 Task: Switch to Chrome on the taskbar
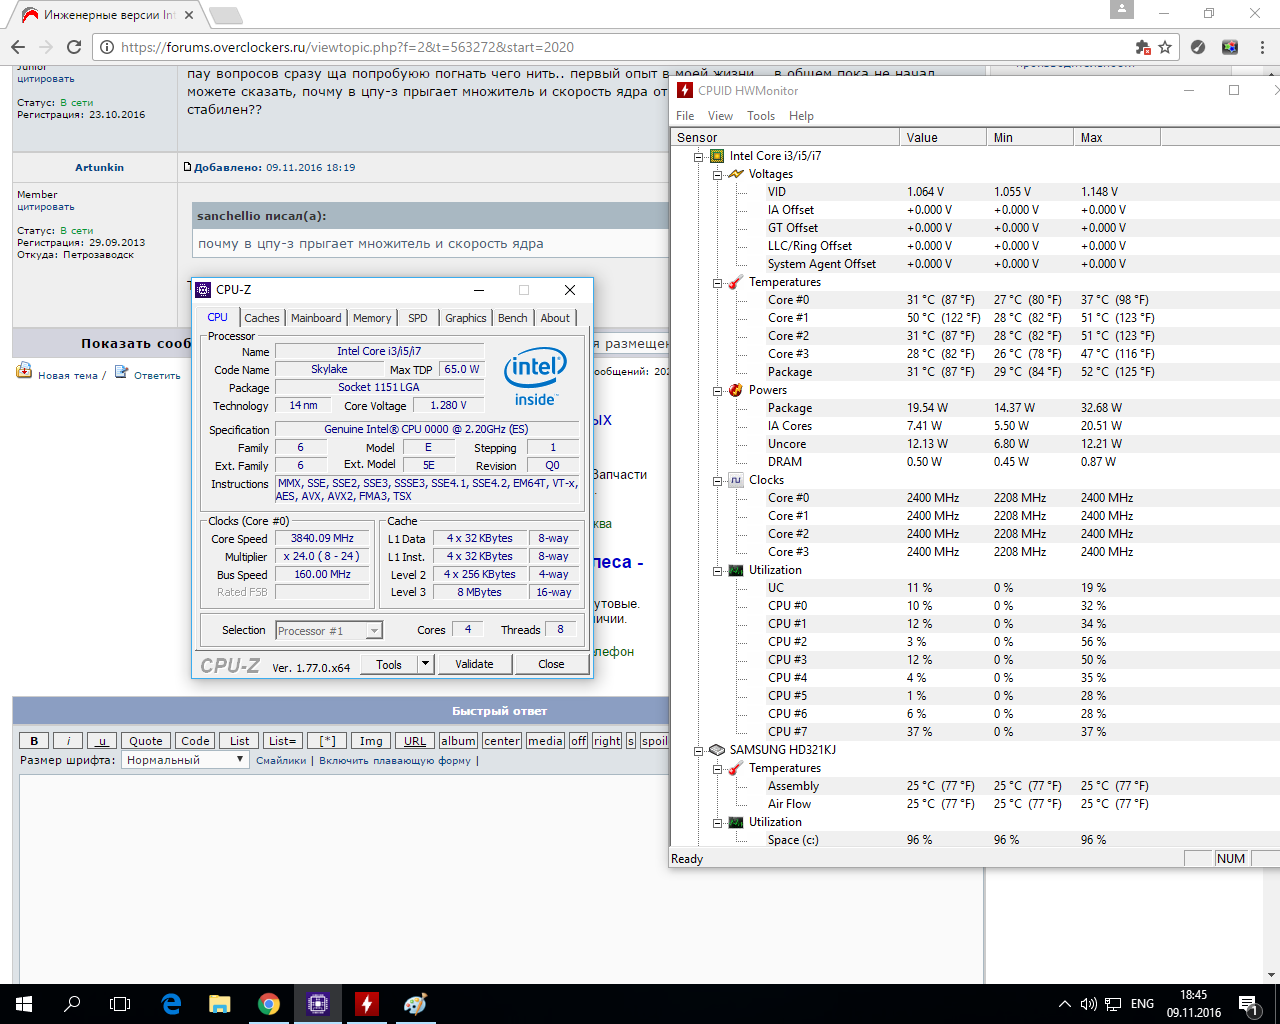tap(269, 1004)
